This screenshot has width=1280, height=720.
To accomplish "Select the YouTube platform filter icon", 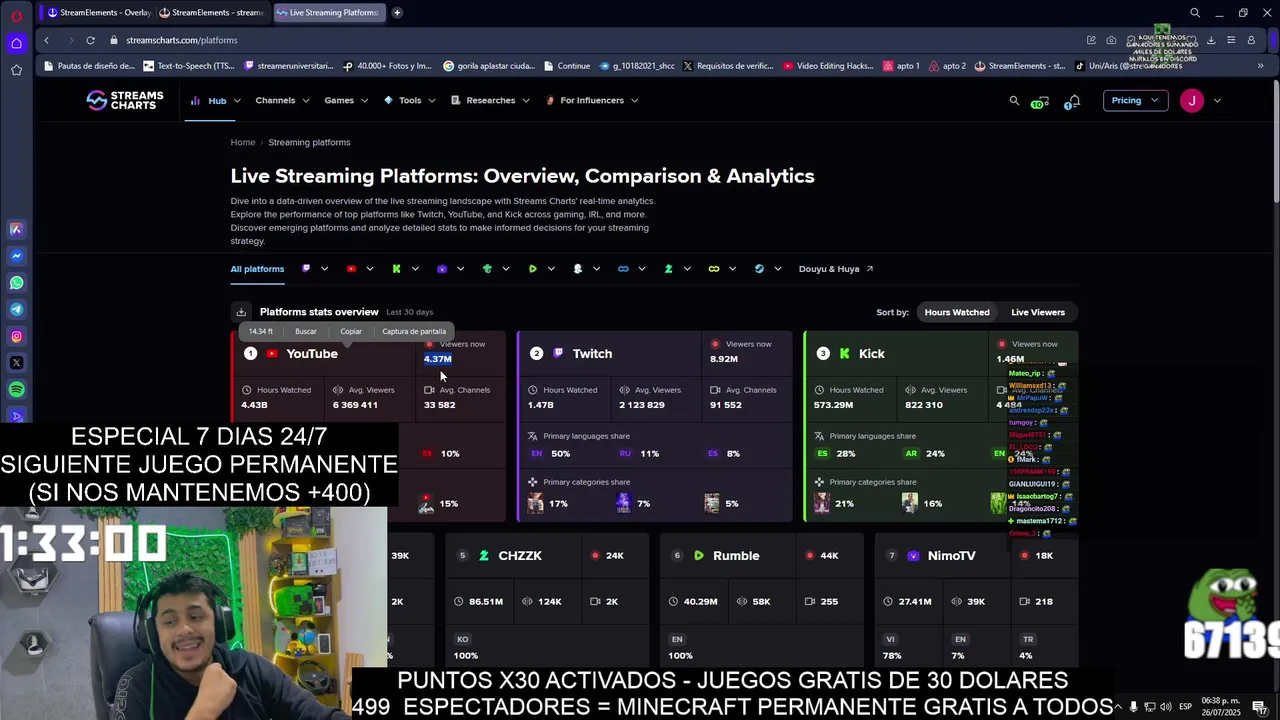I will (x=351, y=269).
